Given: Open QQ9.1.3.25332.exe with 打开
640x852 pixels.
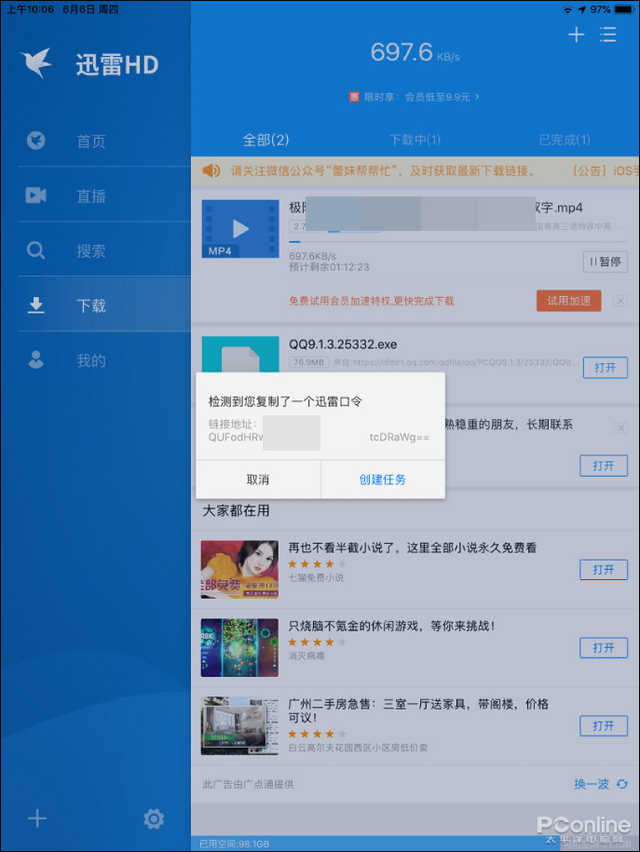Looking at the screenshot, I should click(605, 368).
